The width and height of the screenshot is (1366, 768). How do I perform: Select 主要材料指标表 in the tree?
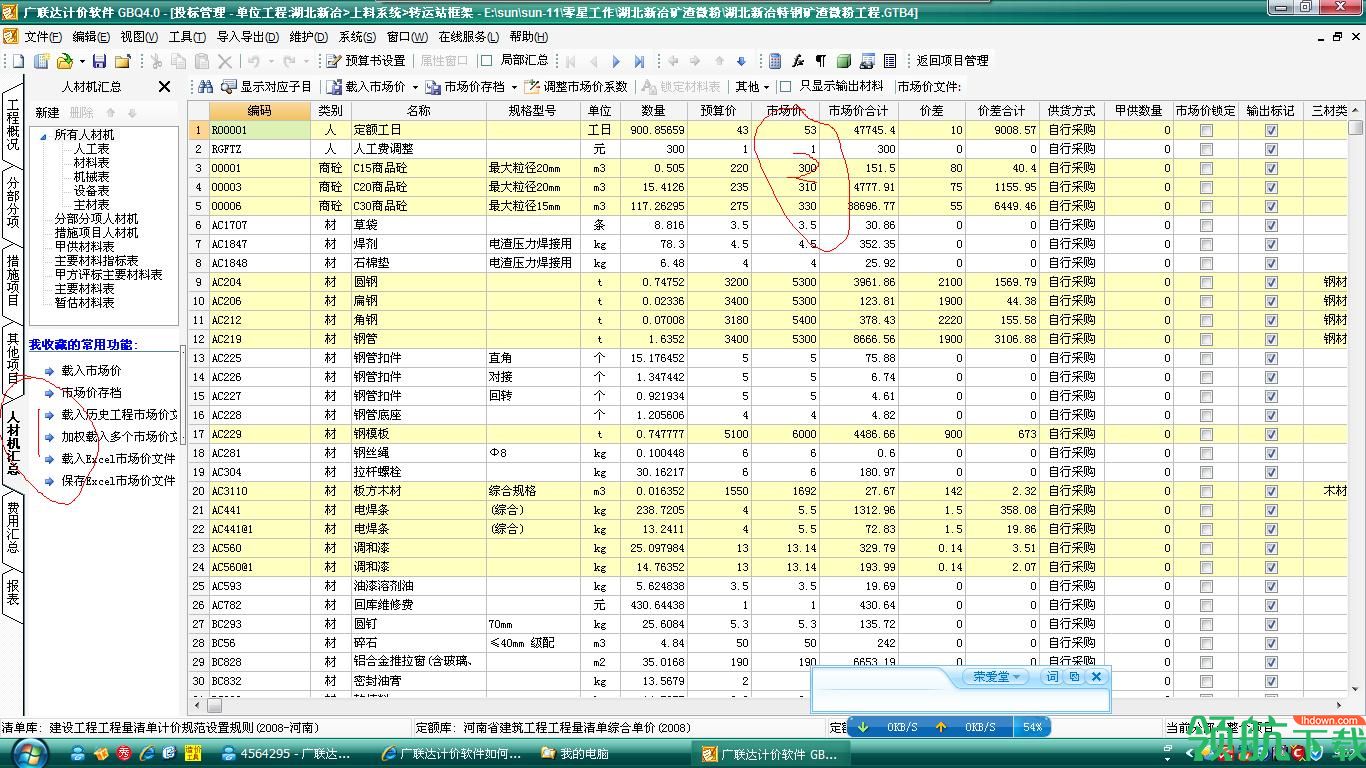click(96, 260)
